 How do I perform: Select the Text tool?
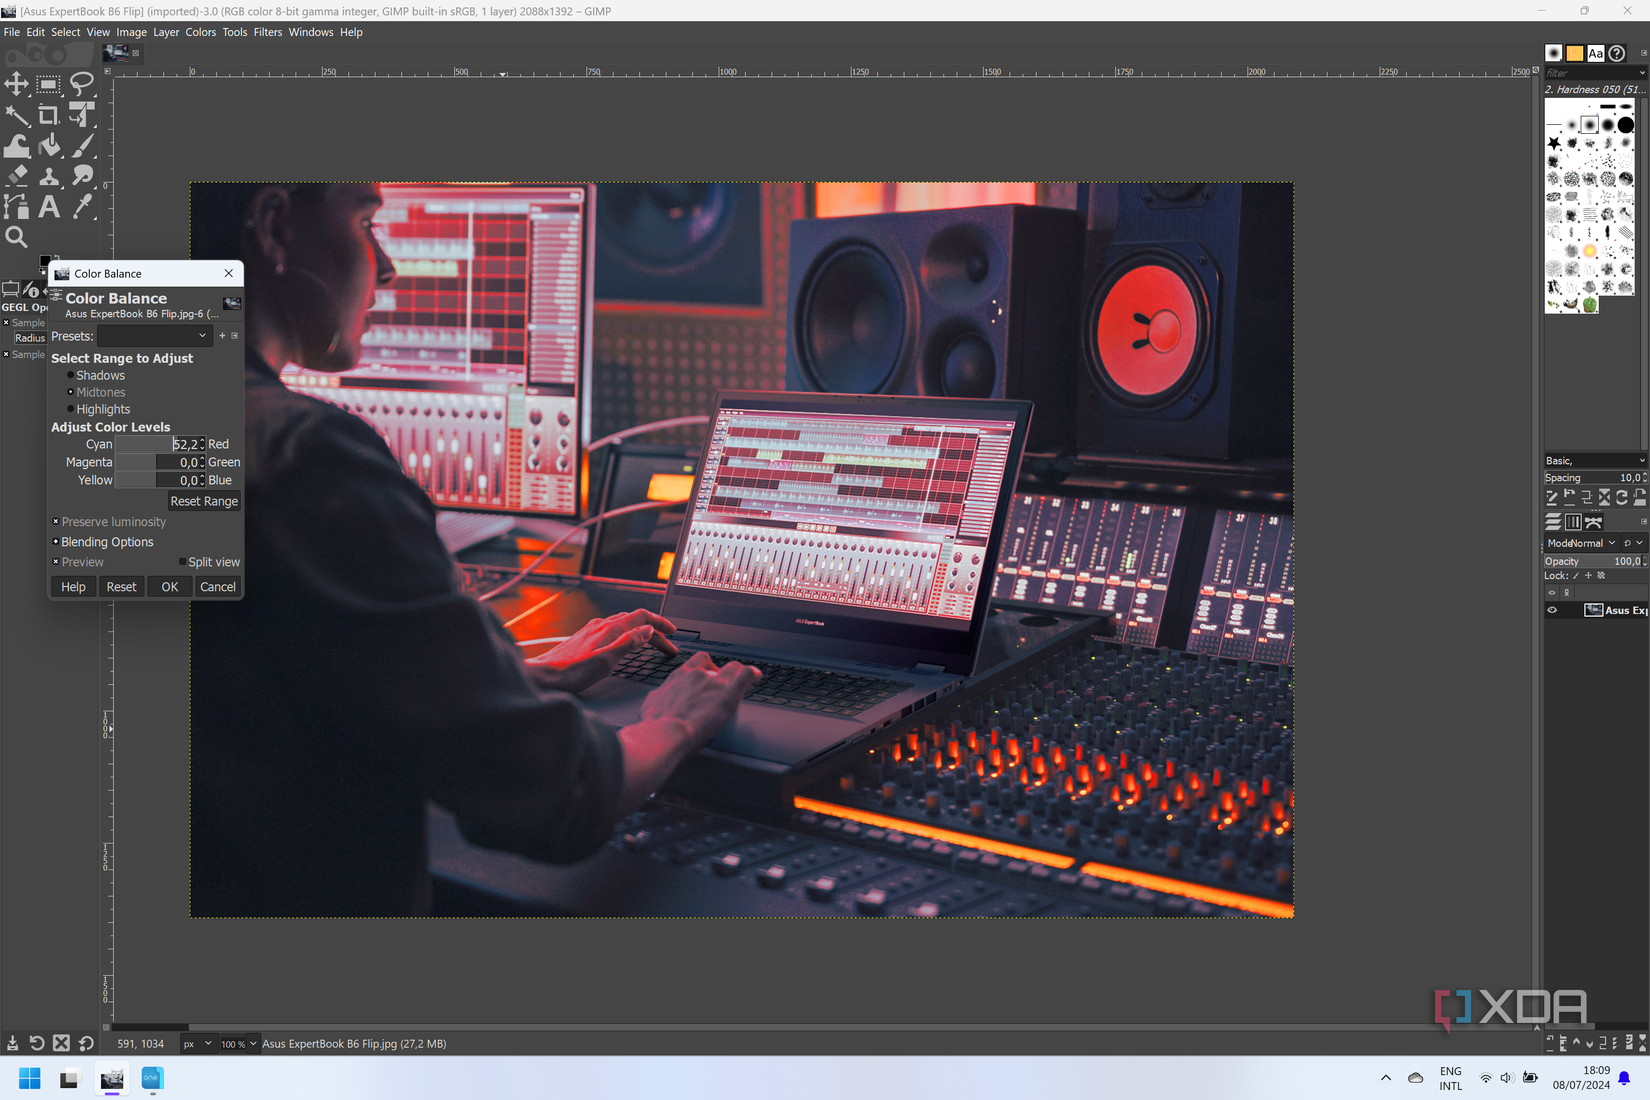[49, 207]
